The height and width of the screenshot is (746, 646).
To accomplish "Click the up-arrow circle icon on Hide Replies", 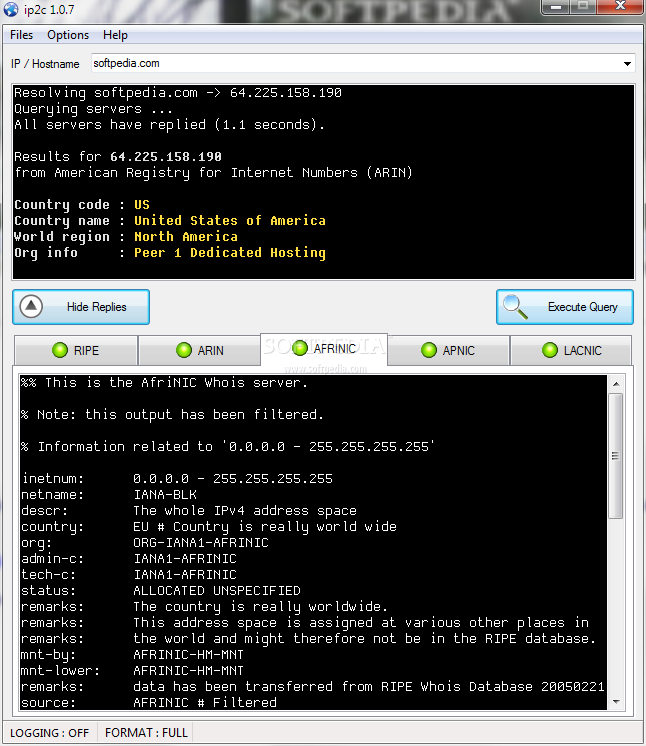I will [x=31, y=306].
